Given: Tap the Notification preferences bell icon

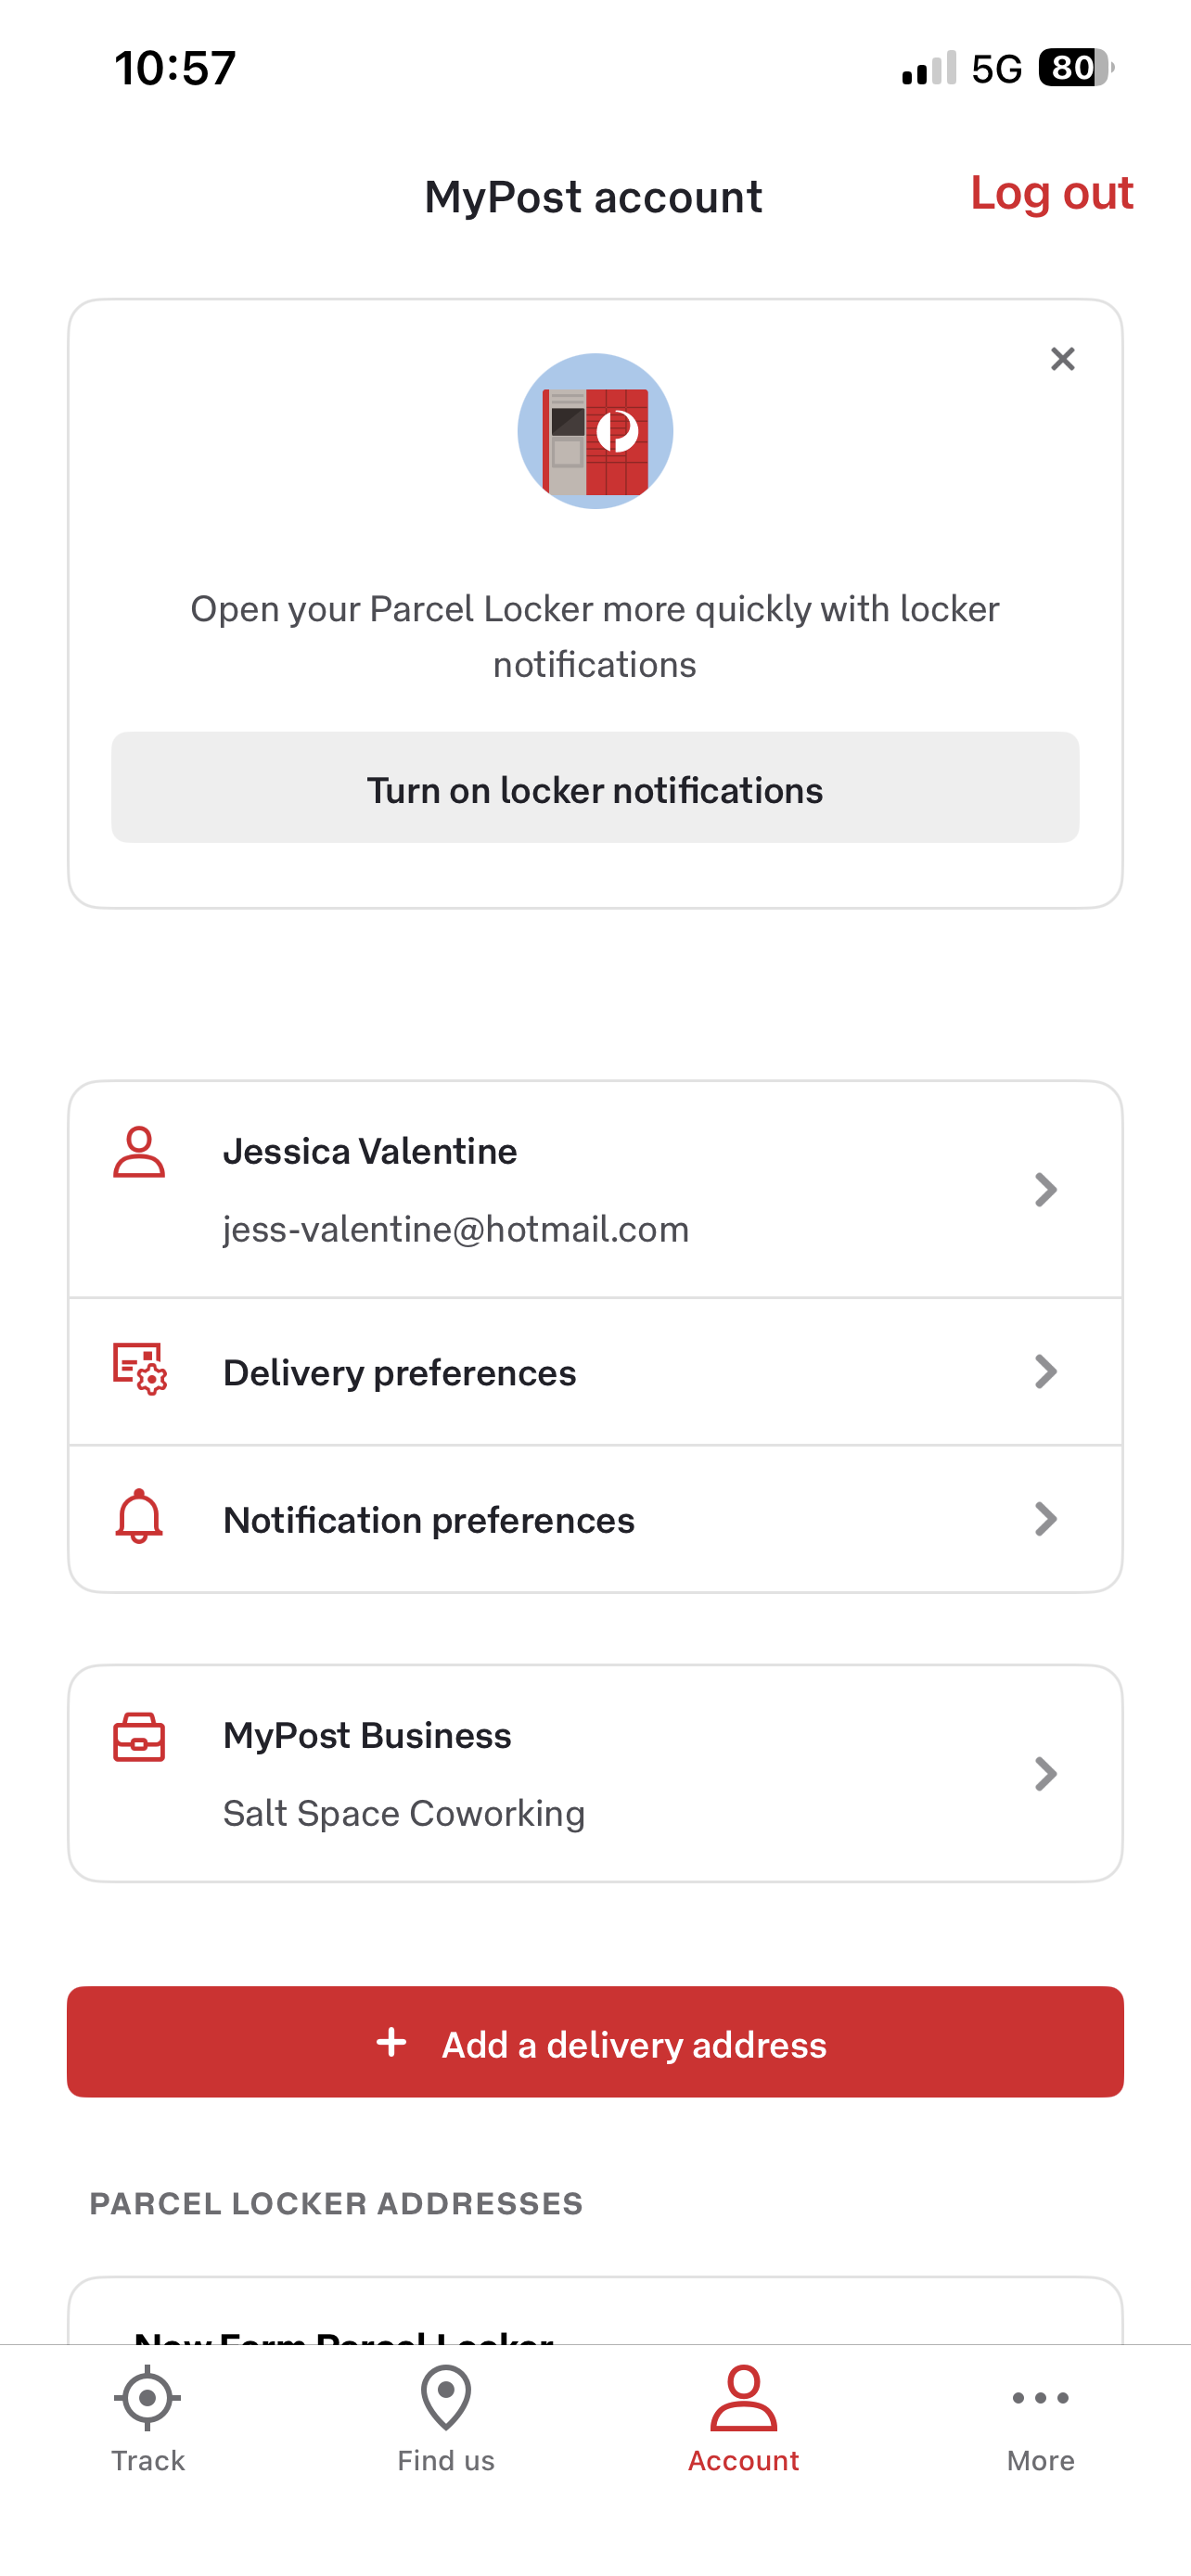Looking at the screenshot, I should [139, 1517].
